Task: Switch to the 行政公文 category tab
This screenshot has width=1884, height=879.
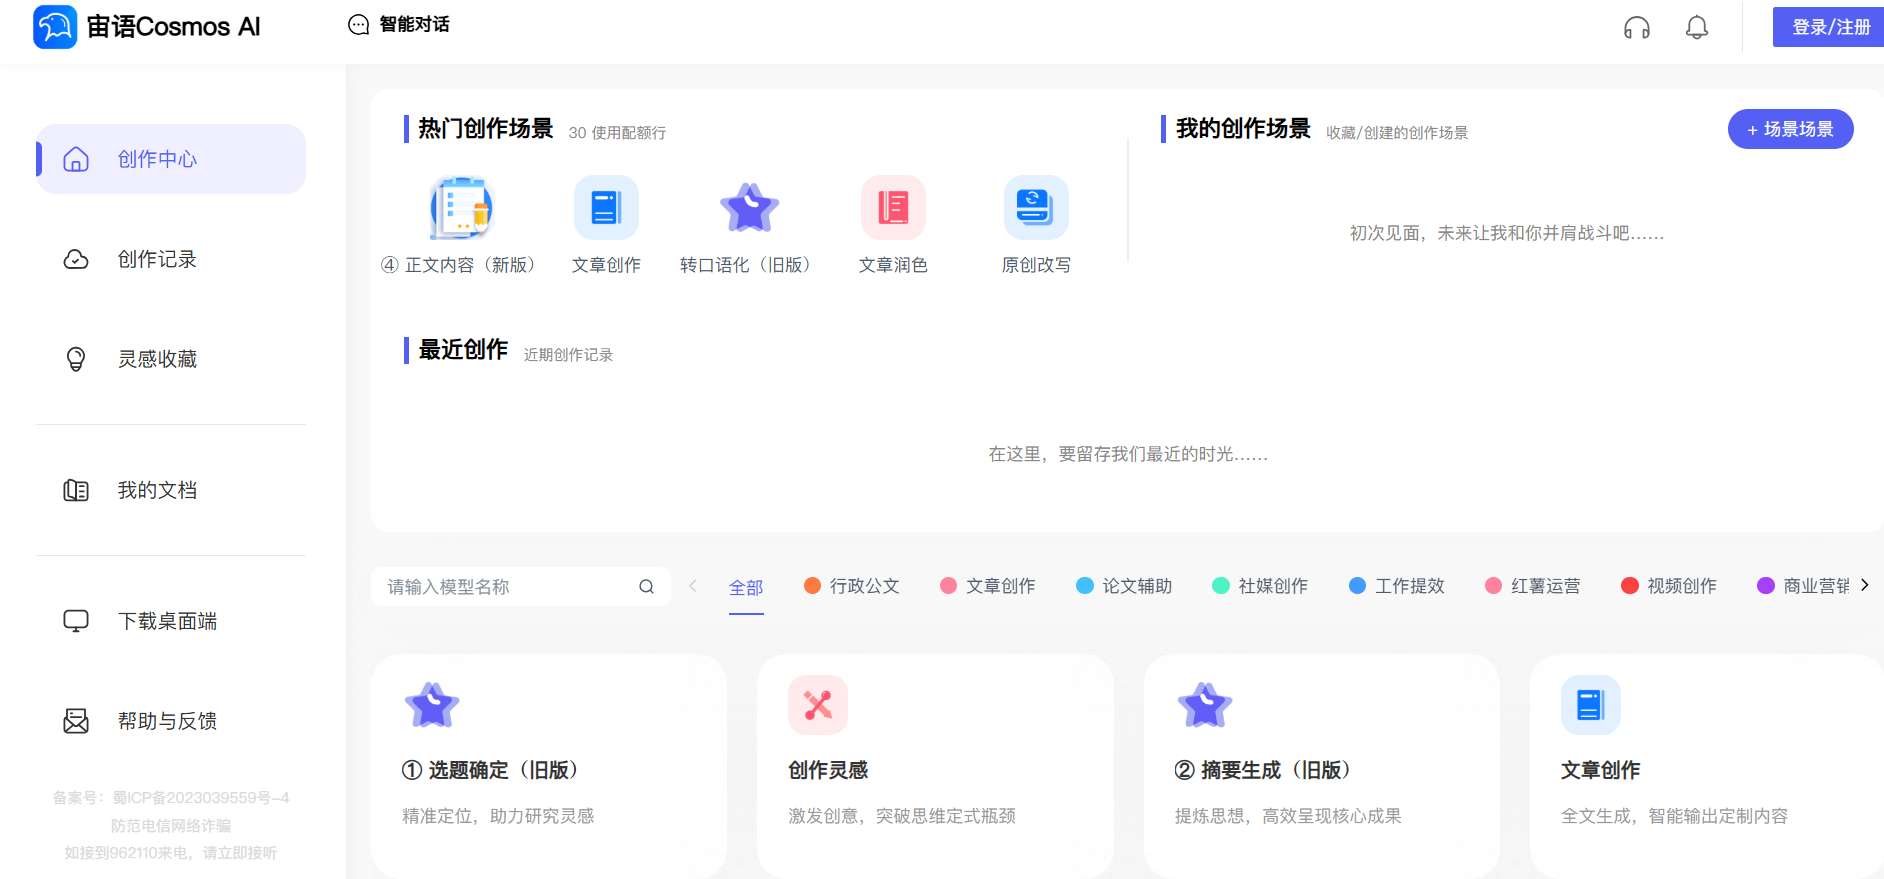Action: (x=852, y=586)
